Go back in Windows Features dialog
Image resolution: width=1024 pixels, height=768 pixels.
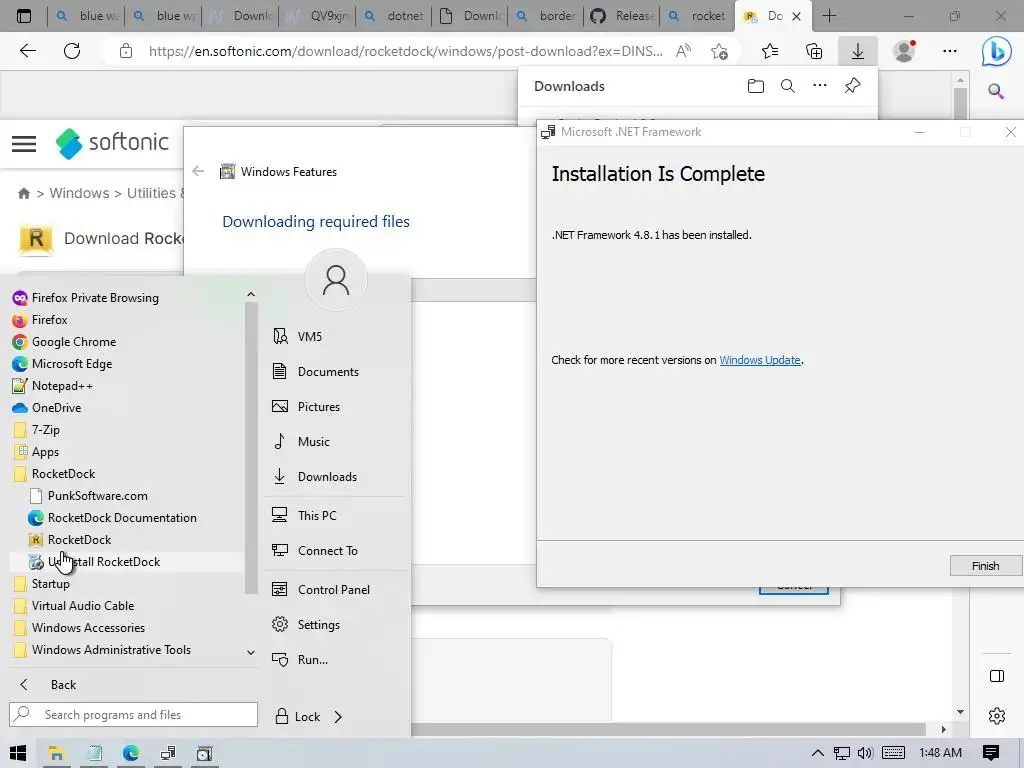(199, 171)
